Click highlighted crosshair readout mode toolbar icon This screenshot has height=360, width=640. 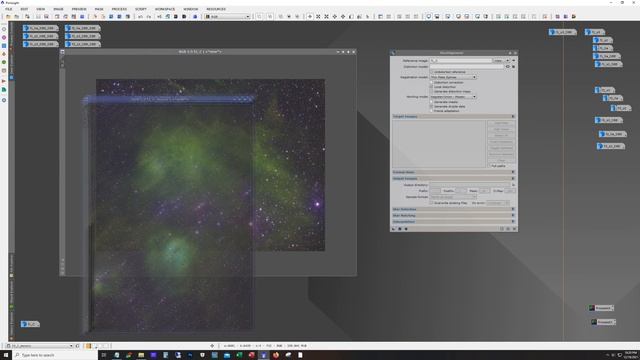[x=310, y=16]
